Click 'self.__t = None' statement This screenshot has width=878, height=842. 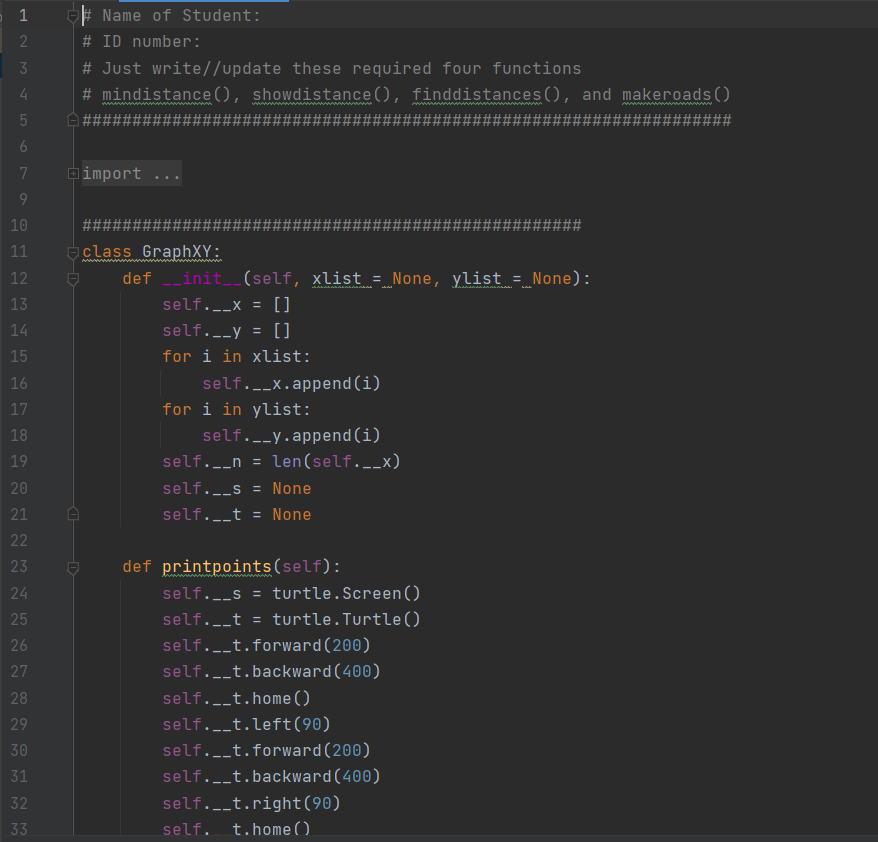click(236, 514)
